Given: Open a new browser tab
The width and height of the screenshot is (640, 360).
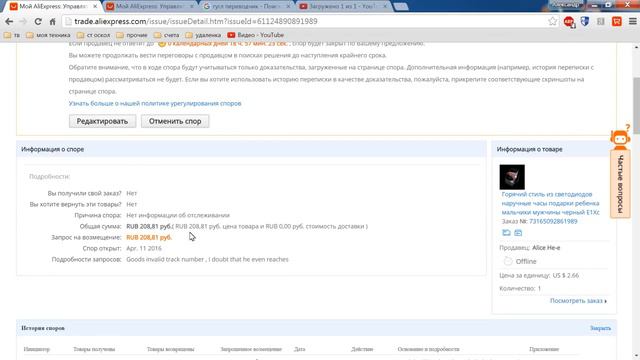Looking at the screenshot, I should coord(400,7).
